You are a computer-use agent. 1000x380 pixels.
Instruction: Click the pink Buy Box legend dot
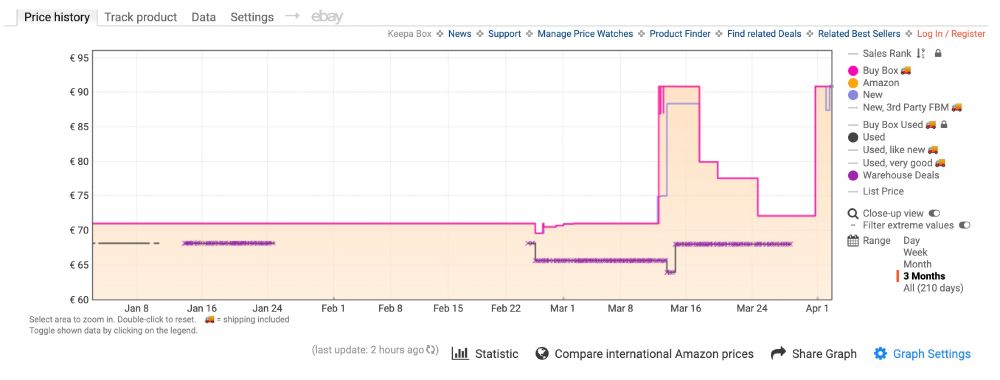(x=853, y=70)
